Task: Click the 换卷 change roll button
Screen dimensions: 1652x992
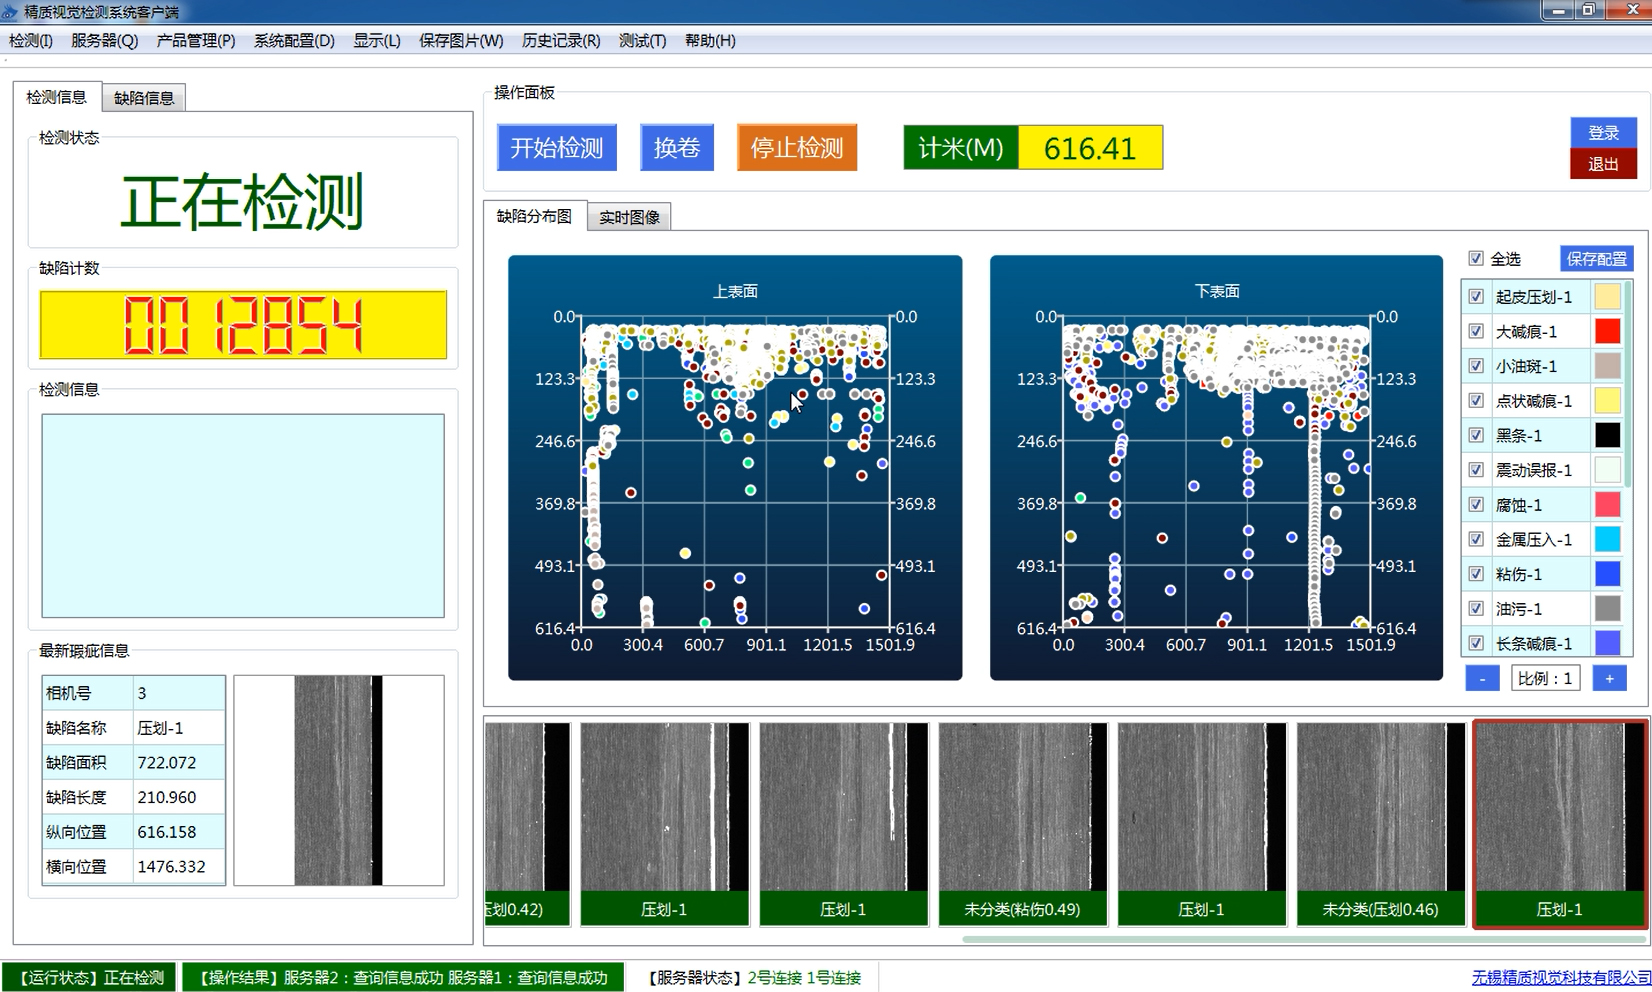Action: pos(676,148)
